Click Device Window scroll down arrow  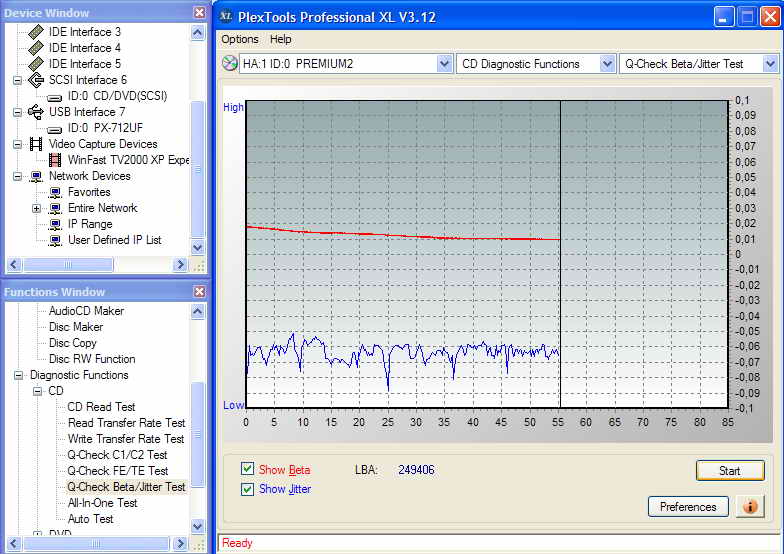coord(198,247)
